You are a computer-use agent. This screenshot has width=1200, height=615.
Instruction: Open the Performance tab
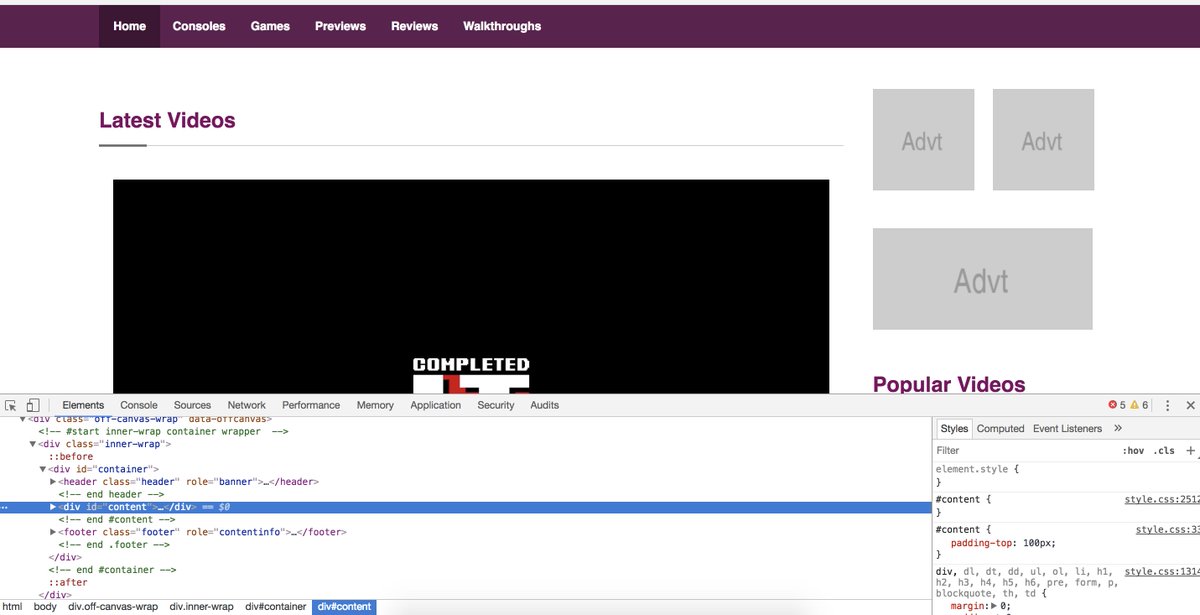click(311, 405)
